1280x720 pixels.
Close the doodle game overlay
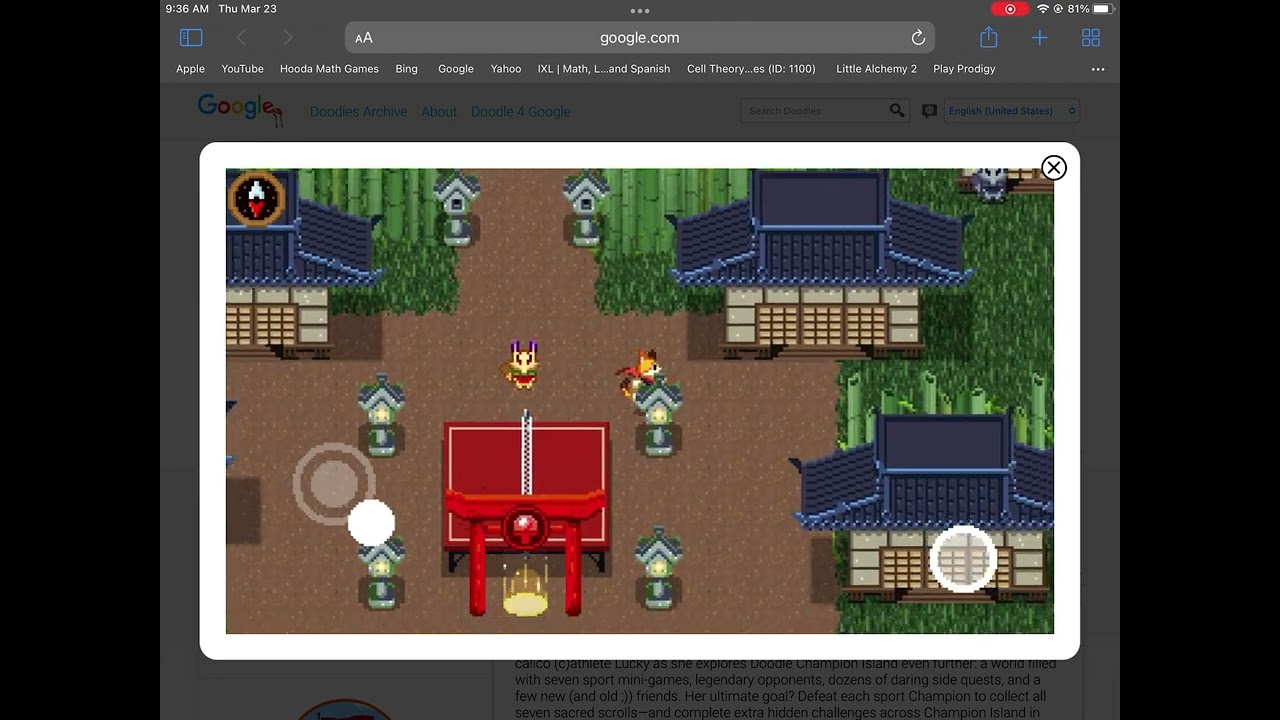[1053, 167]
